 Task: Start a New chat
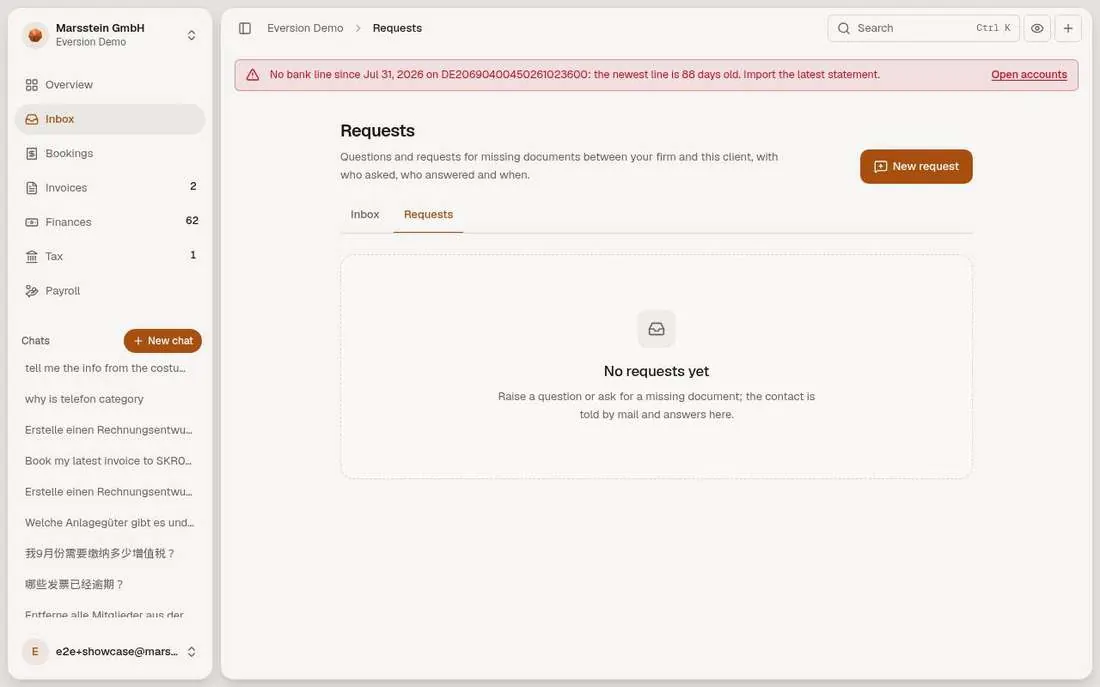[x=163, y=340]
